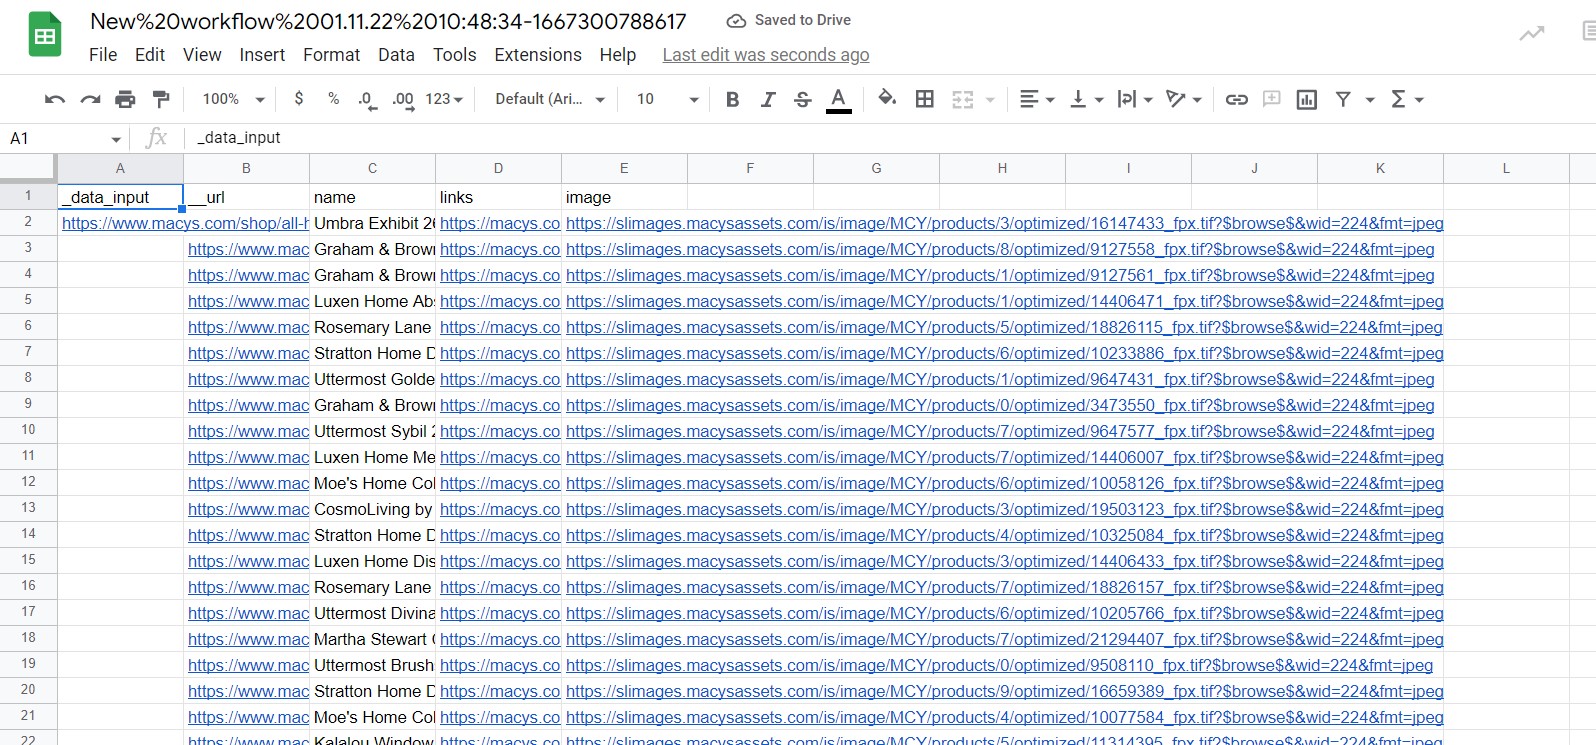The height and width of the screenshot is (745, 1596).
Task: Toggle bold formatting
Action: (x=732, y=99)
